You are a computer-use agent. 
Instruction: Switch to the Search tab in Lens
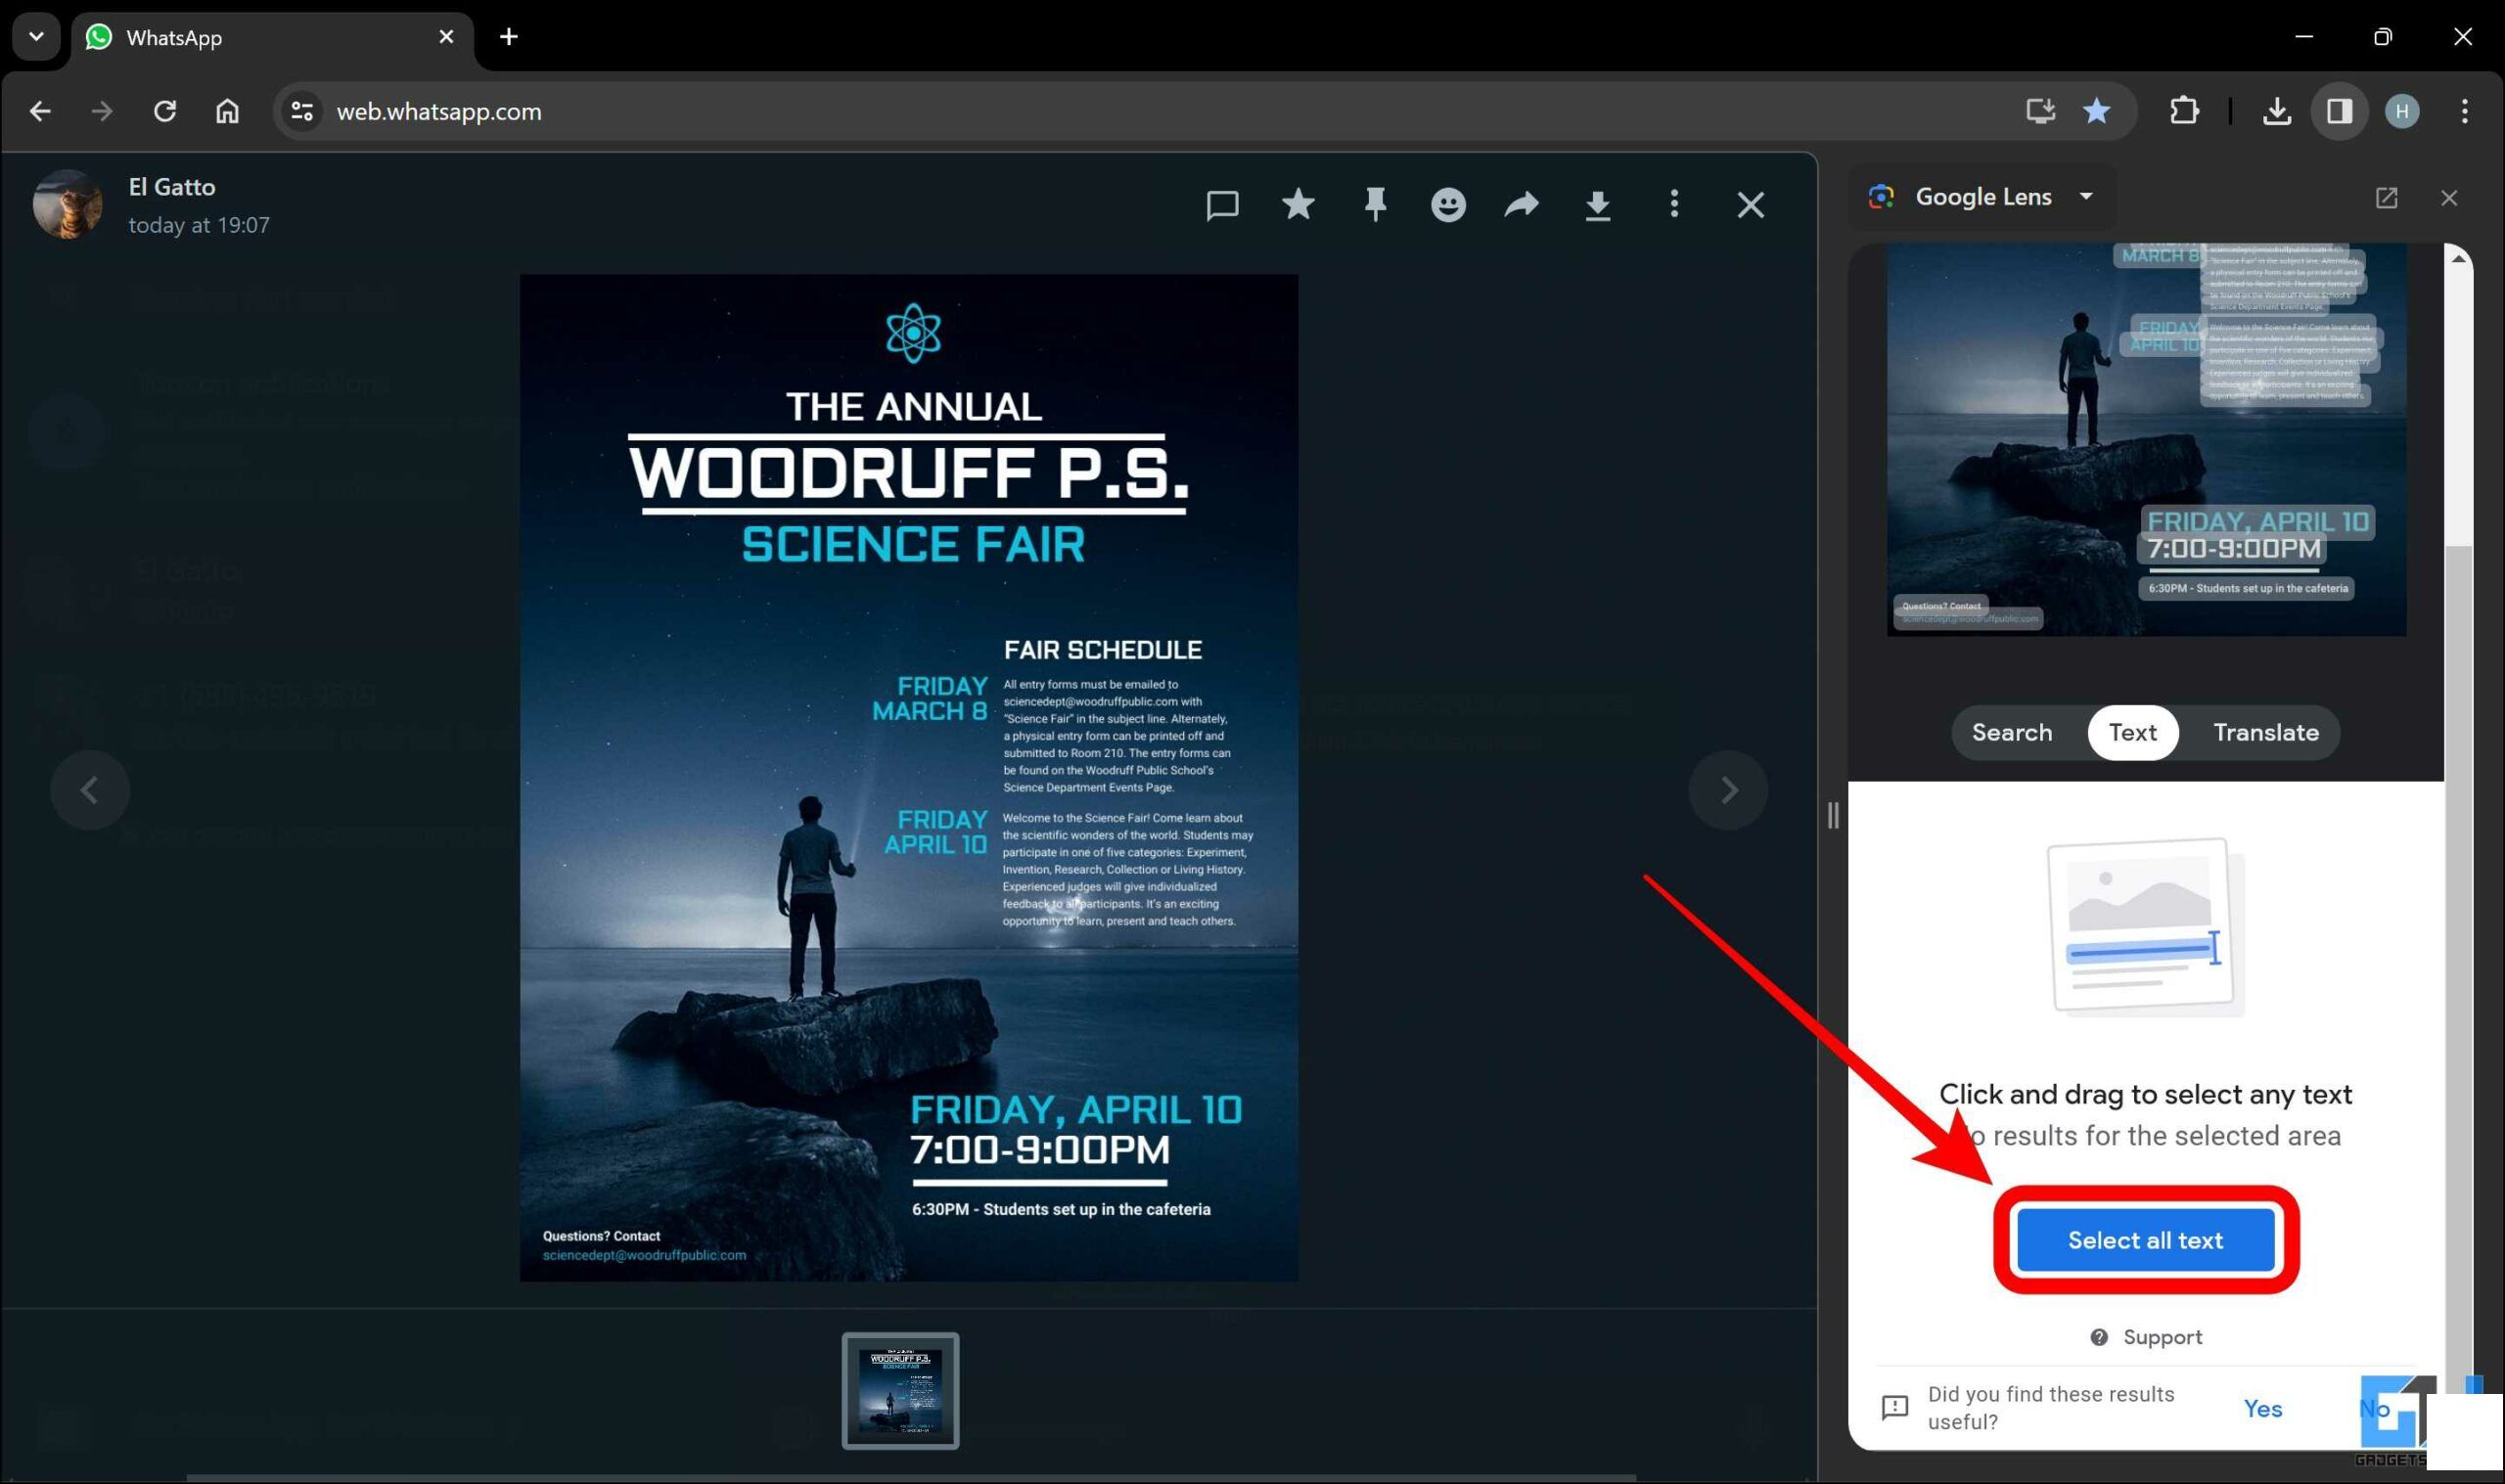pos(2012,732)
